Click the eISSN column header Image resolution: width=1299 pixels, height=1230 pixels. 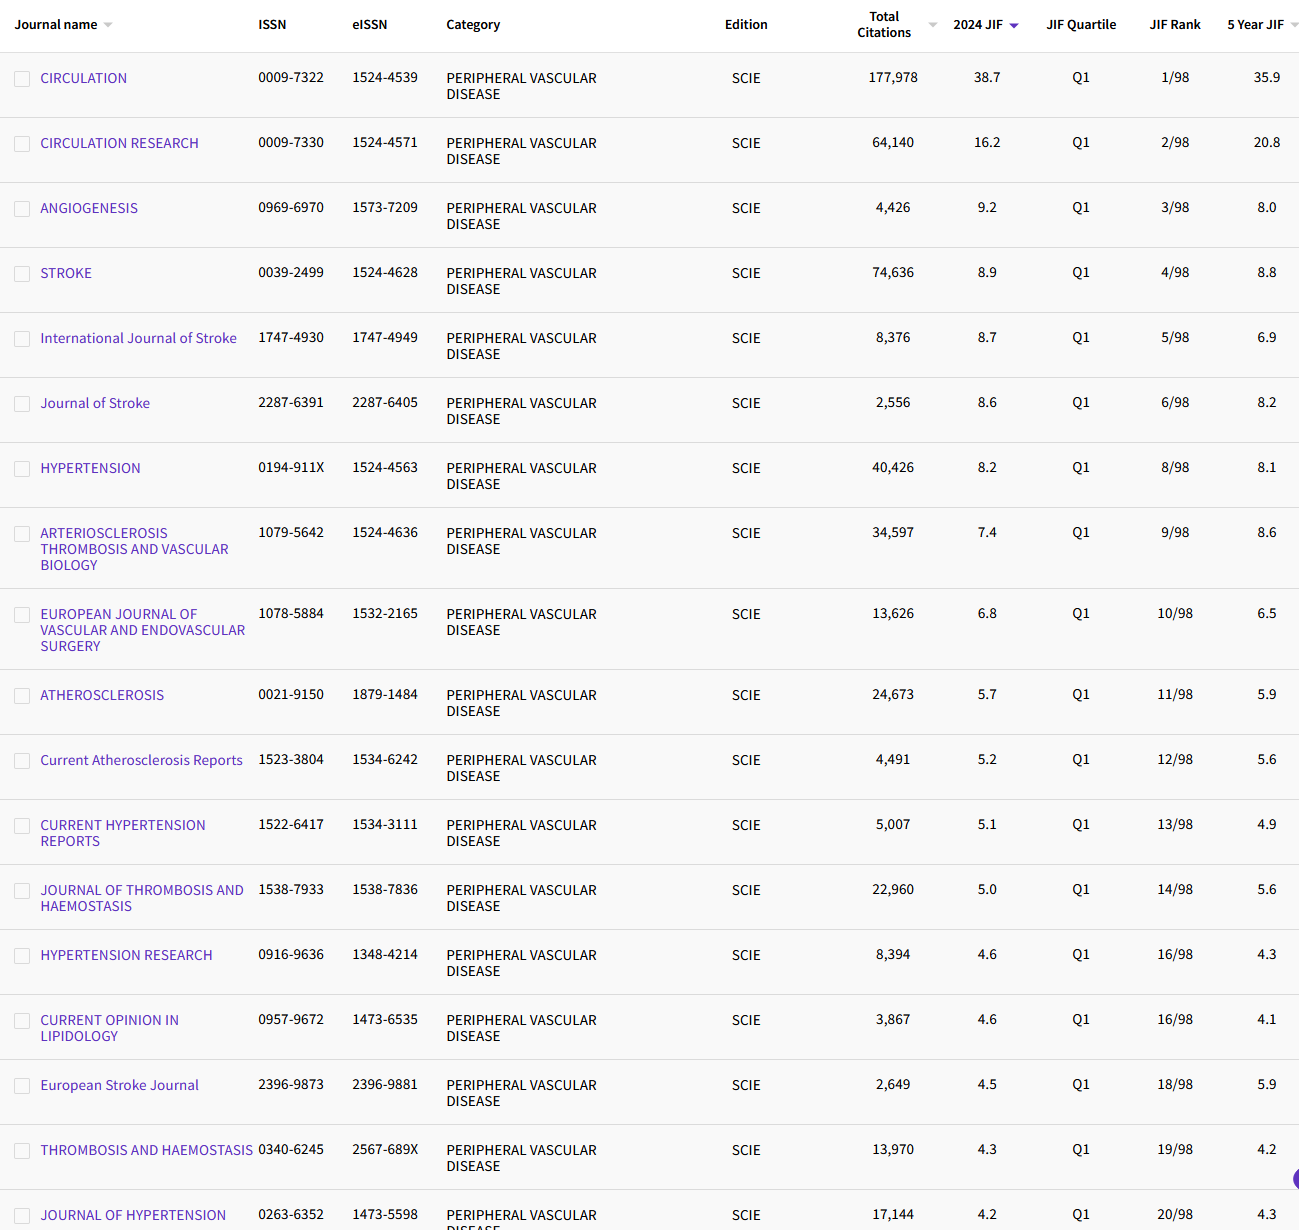[x=369, y=25]
